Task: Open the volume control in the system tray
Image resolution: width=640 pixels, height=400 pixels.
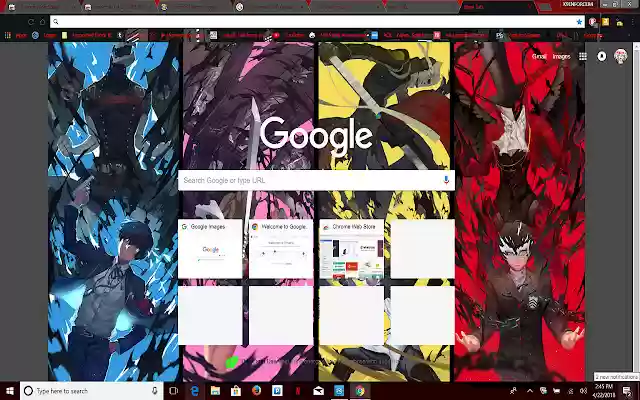Action: coord(584,391)
